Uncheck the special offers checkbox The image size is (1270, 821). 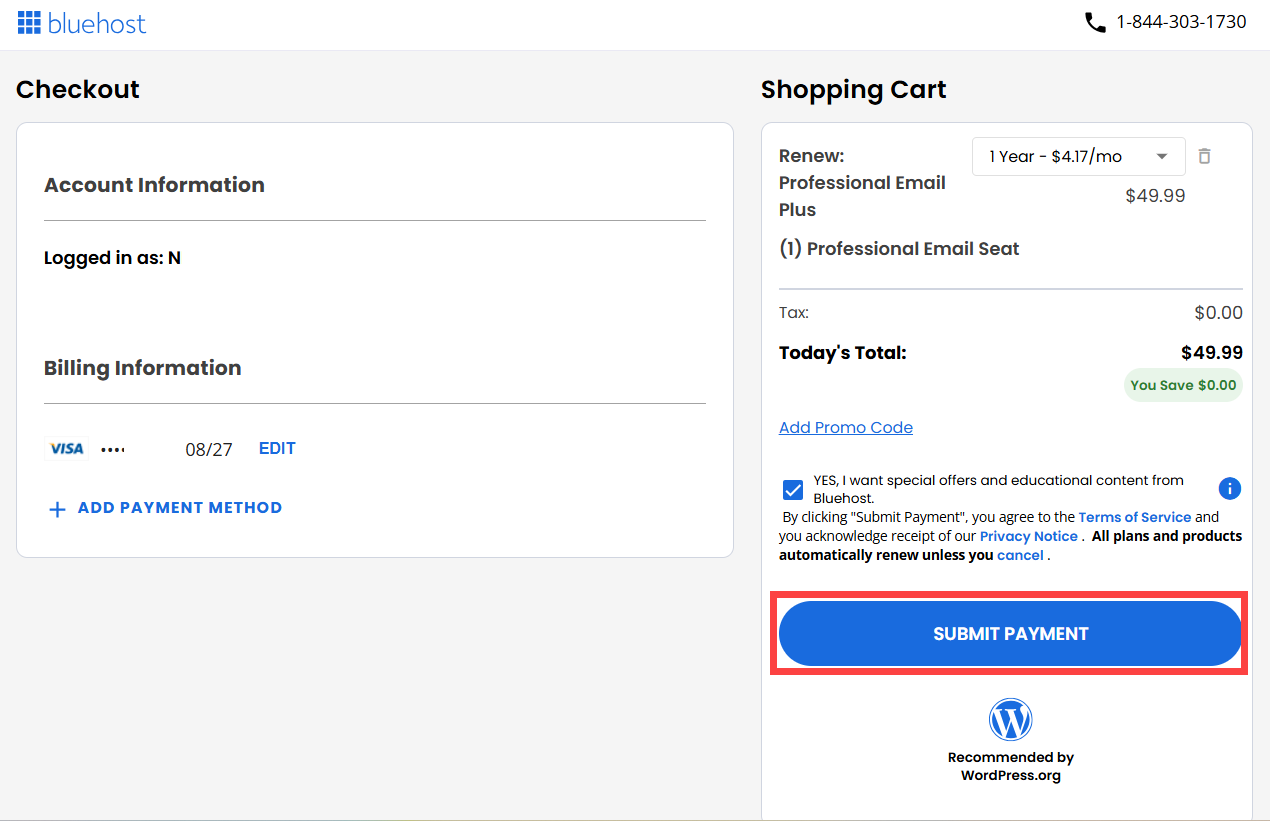pos(793,490)
